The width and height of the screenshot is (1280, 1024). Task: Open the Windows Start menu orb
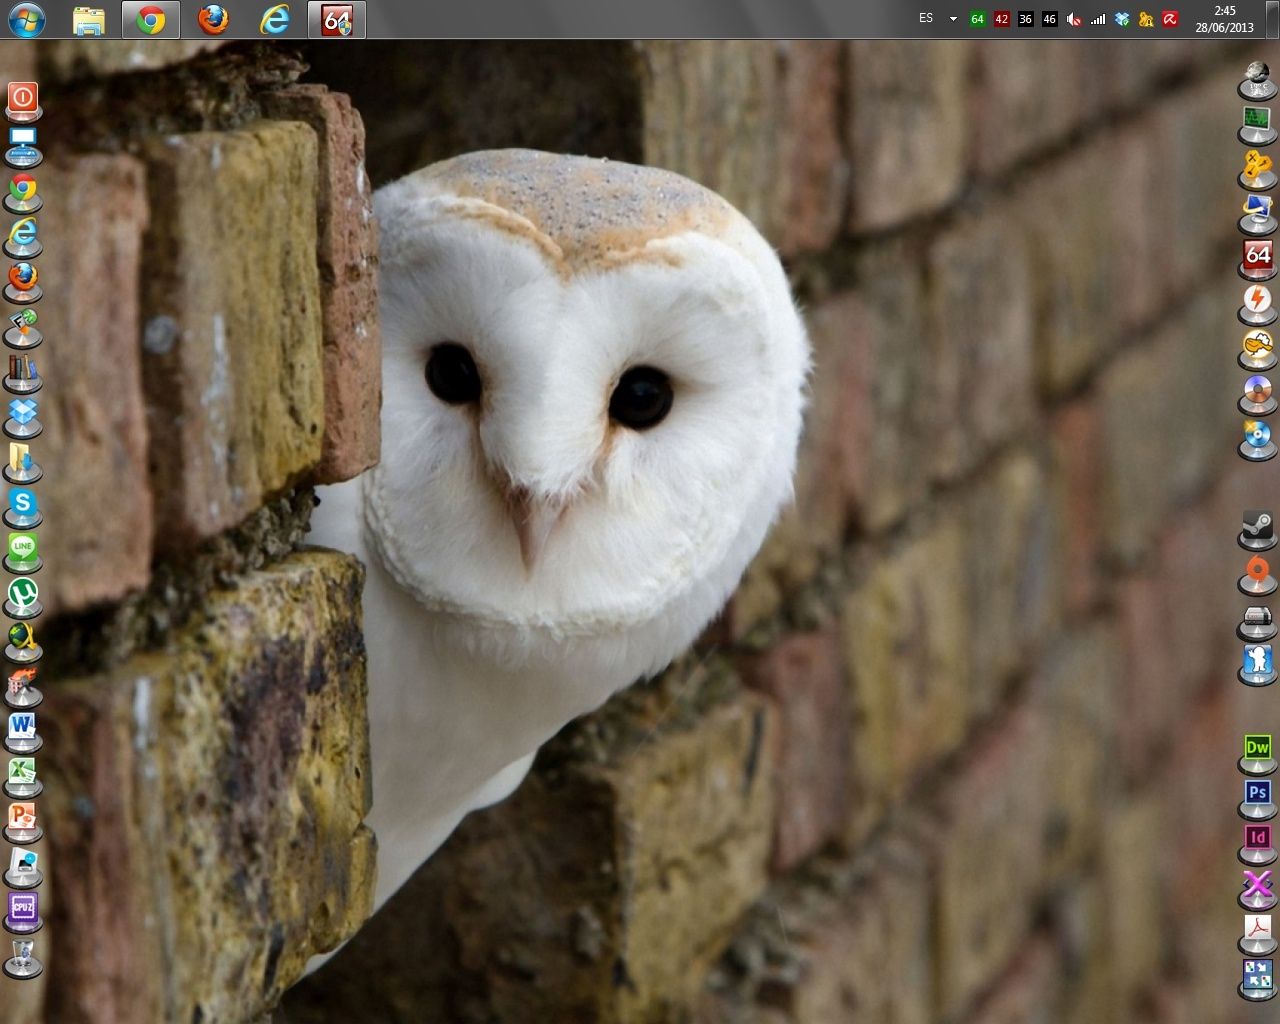[x=27, y=19]
